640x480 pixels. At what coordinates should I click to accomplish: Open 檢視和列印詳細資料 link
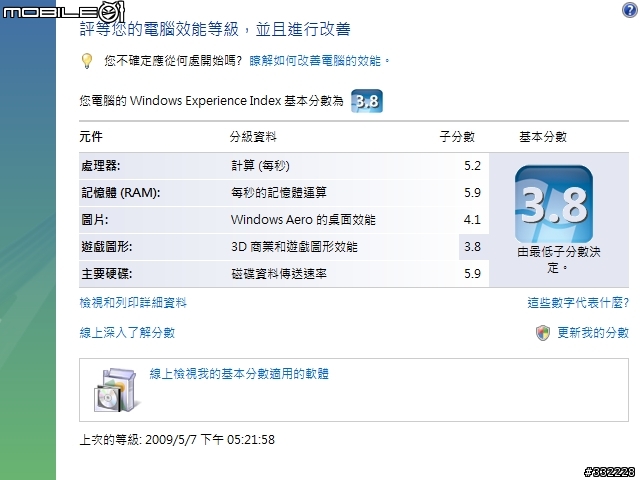click(x=133, y=303)
